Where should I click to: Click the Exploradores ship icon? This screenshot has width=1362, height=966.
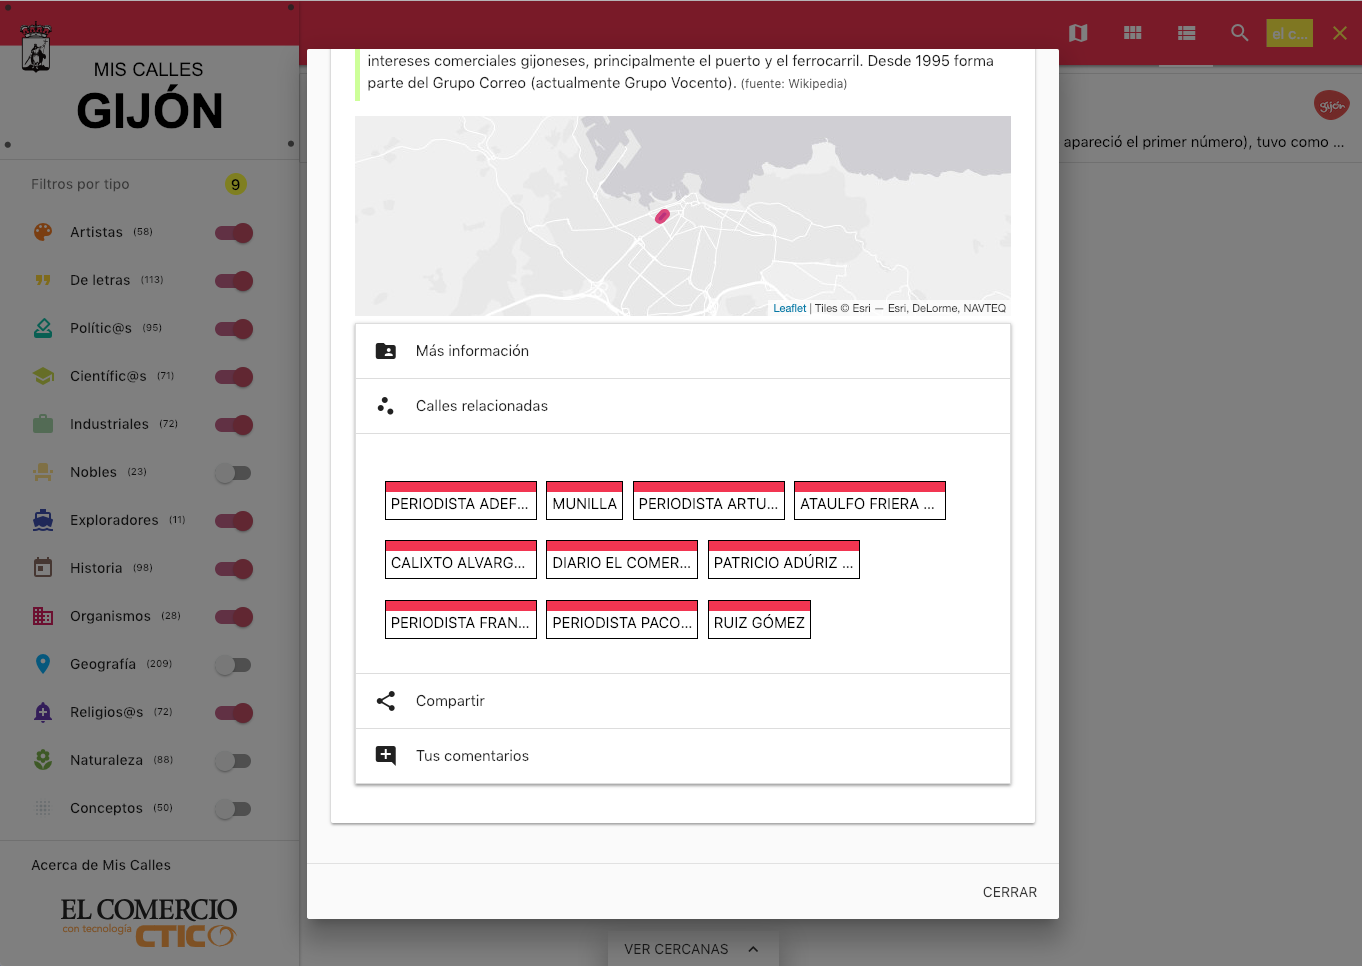pyautogui.click(x=43, y=520)
